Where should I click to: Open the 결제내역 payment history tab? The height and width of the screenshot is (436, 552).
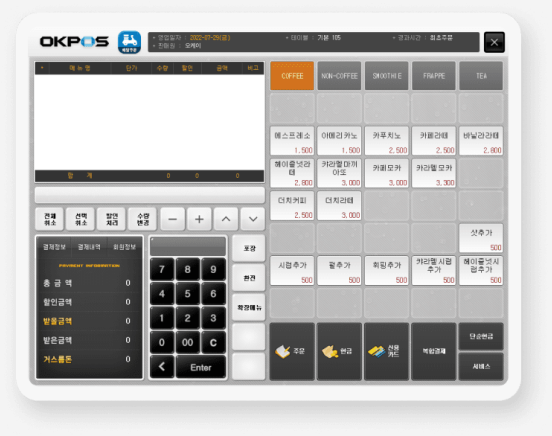(89, 247)
